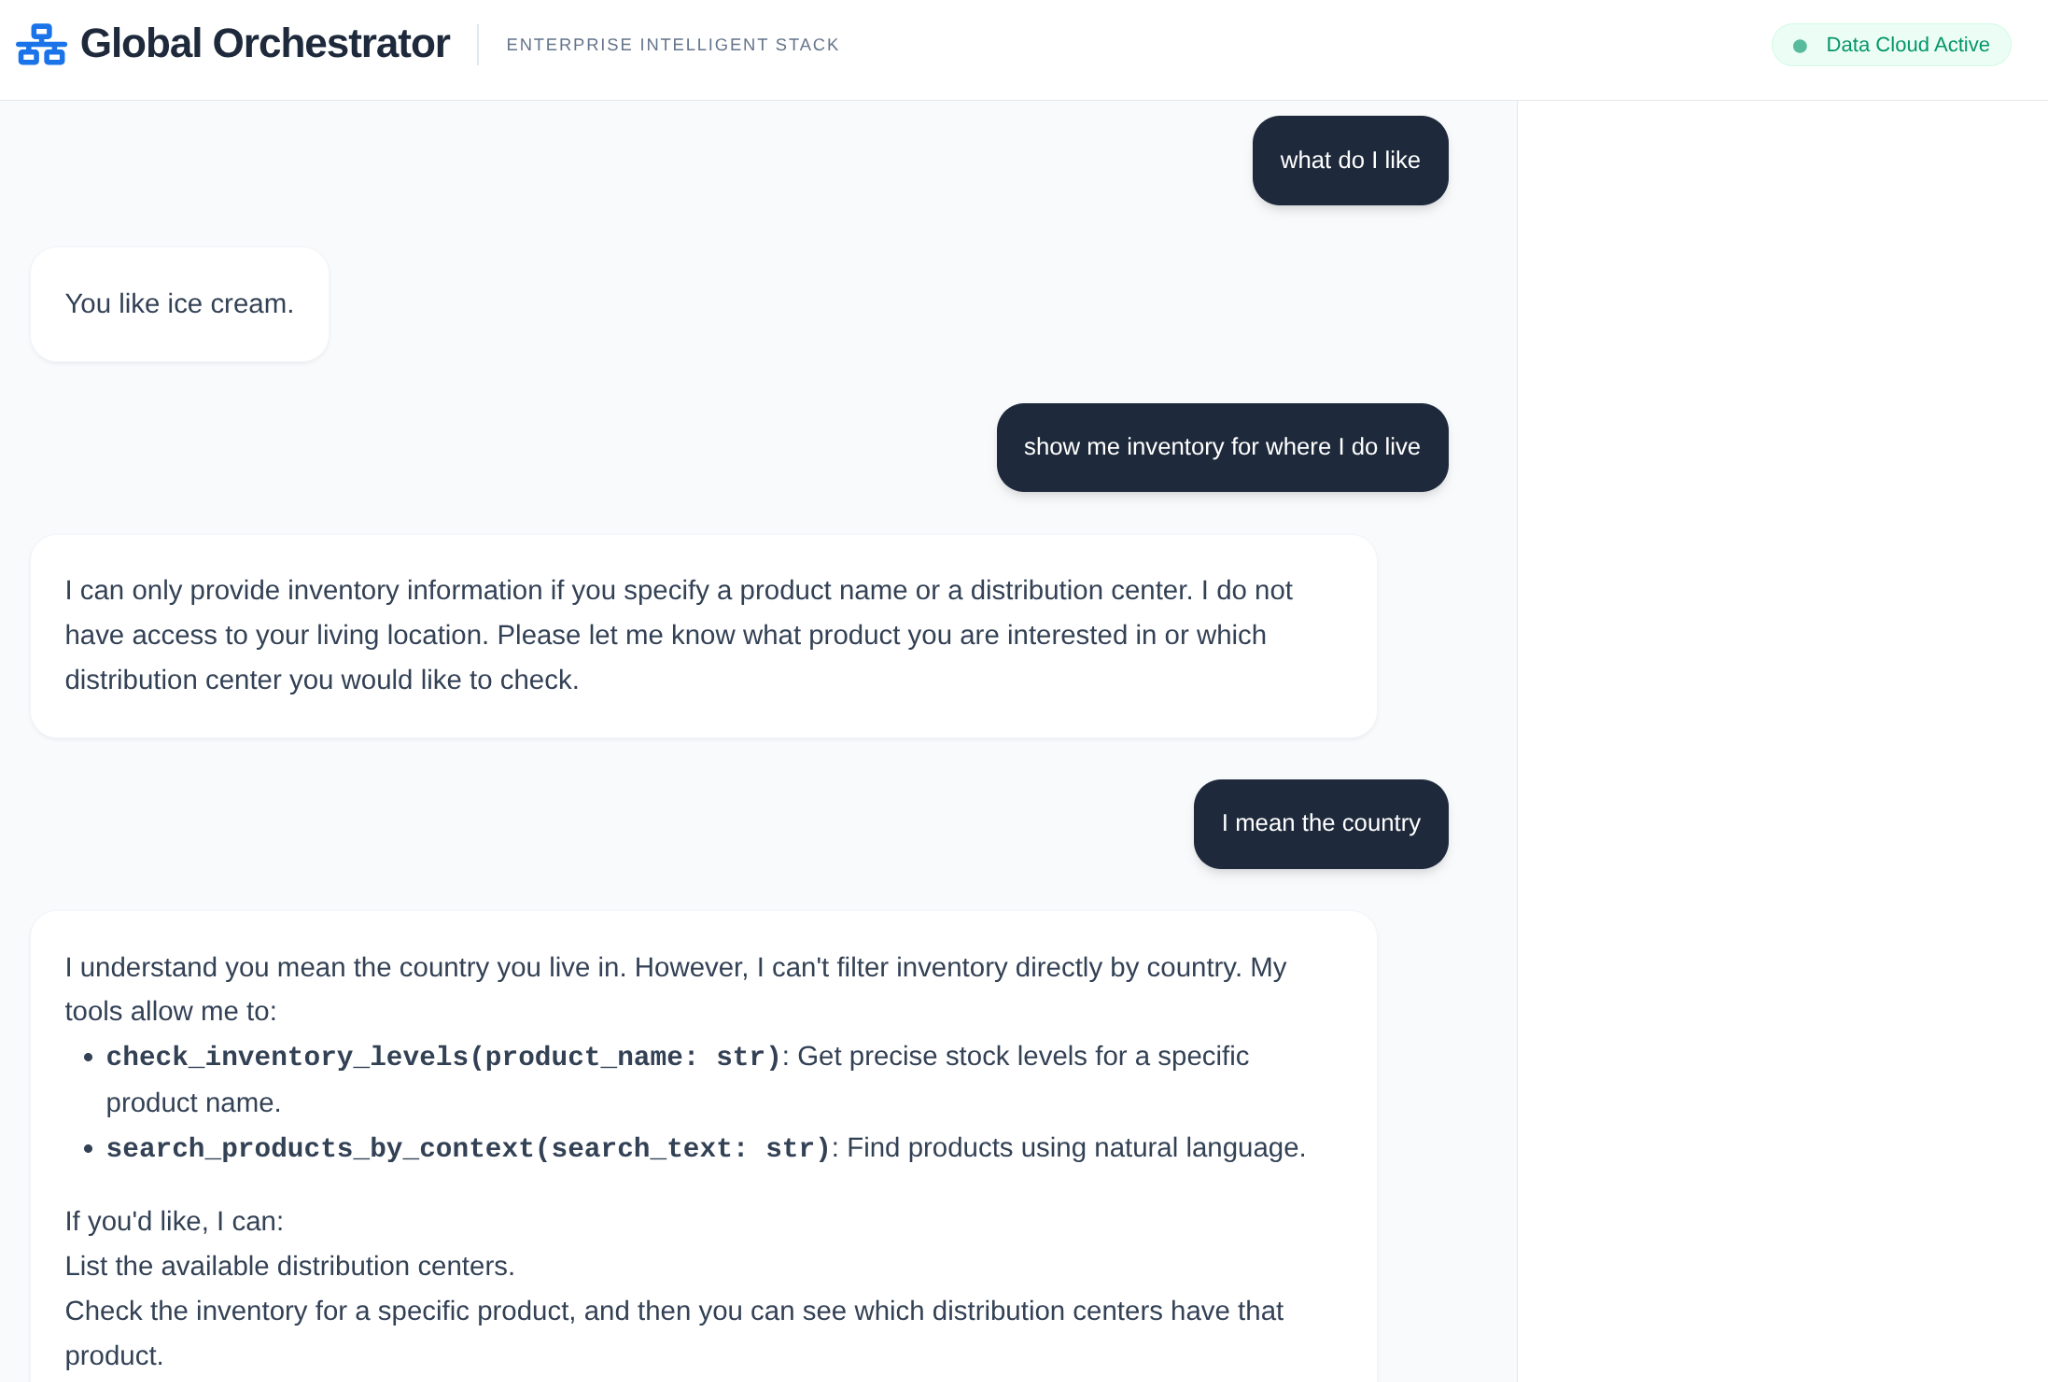Click the Enterprise Intelligent Stack subtitle
This screenshot has width=2048, height=1382.
click(x=672, y=45)
